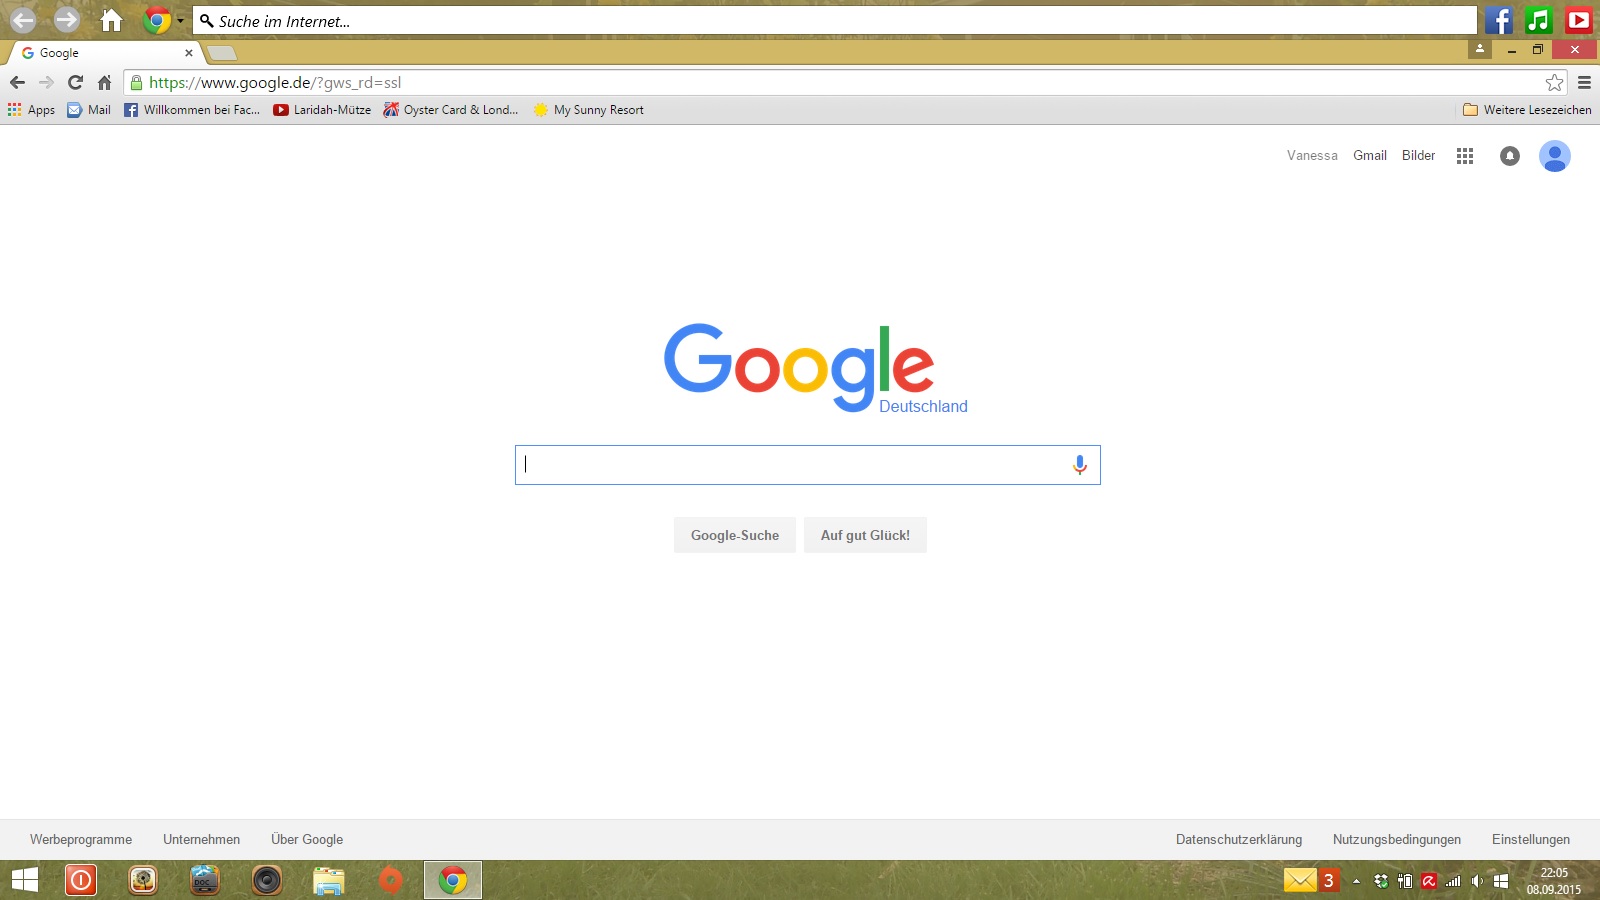The height and width of the screenshot is (900, 1600).
Task: Expand the Chrome logo dropdown arrow
Action: [181, 20]
